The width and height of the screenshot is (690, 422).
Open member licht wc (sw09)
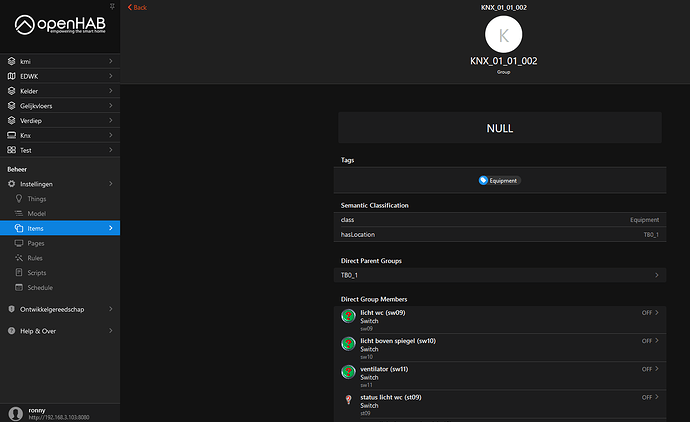500,319
